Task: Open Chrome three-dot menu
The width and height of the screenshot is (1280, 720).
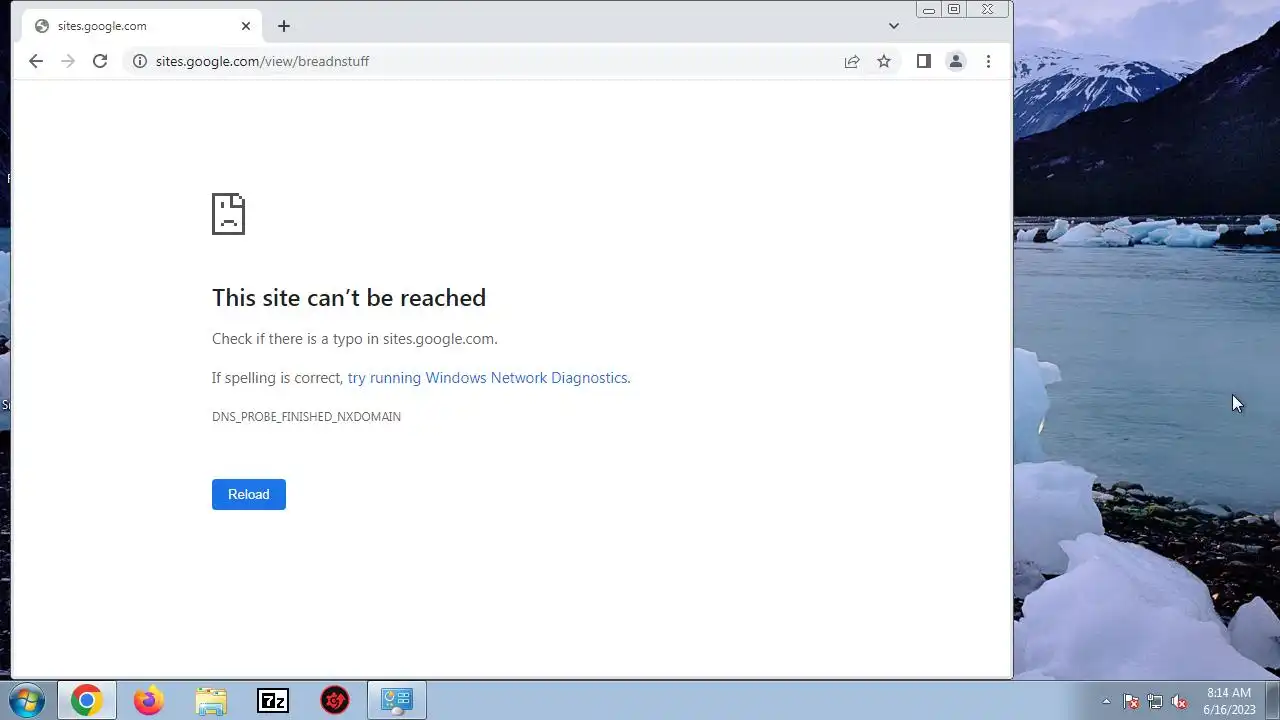Action: click(x=988, y=61)
